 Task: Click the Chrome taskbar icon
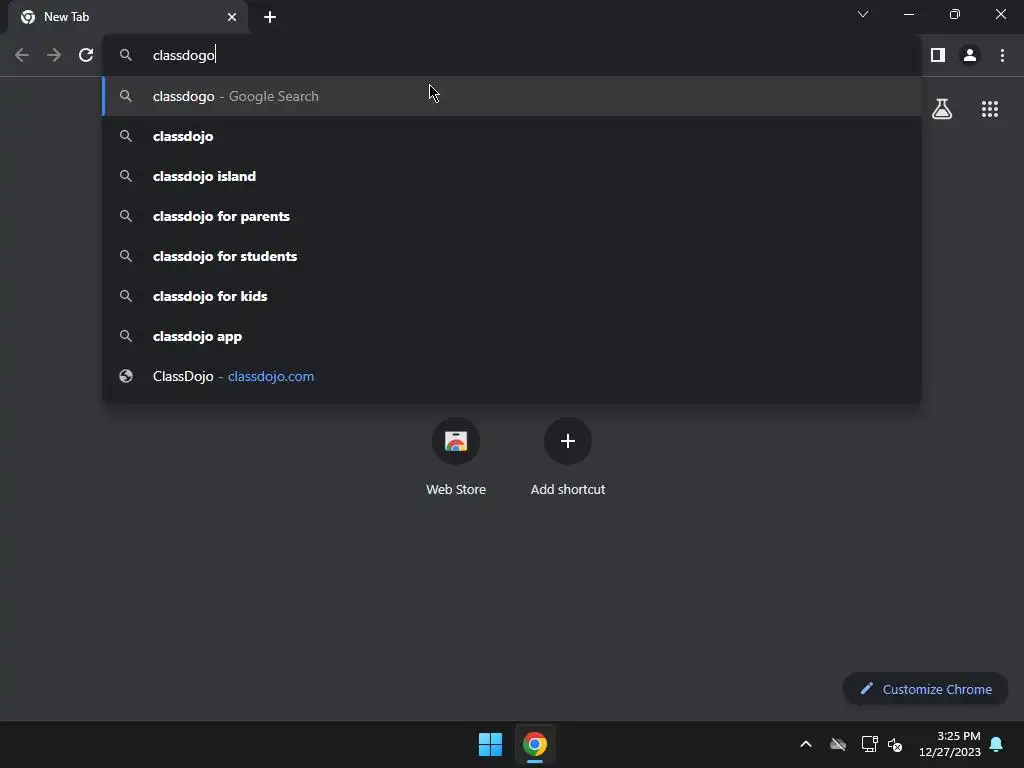534,744
